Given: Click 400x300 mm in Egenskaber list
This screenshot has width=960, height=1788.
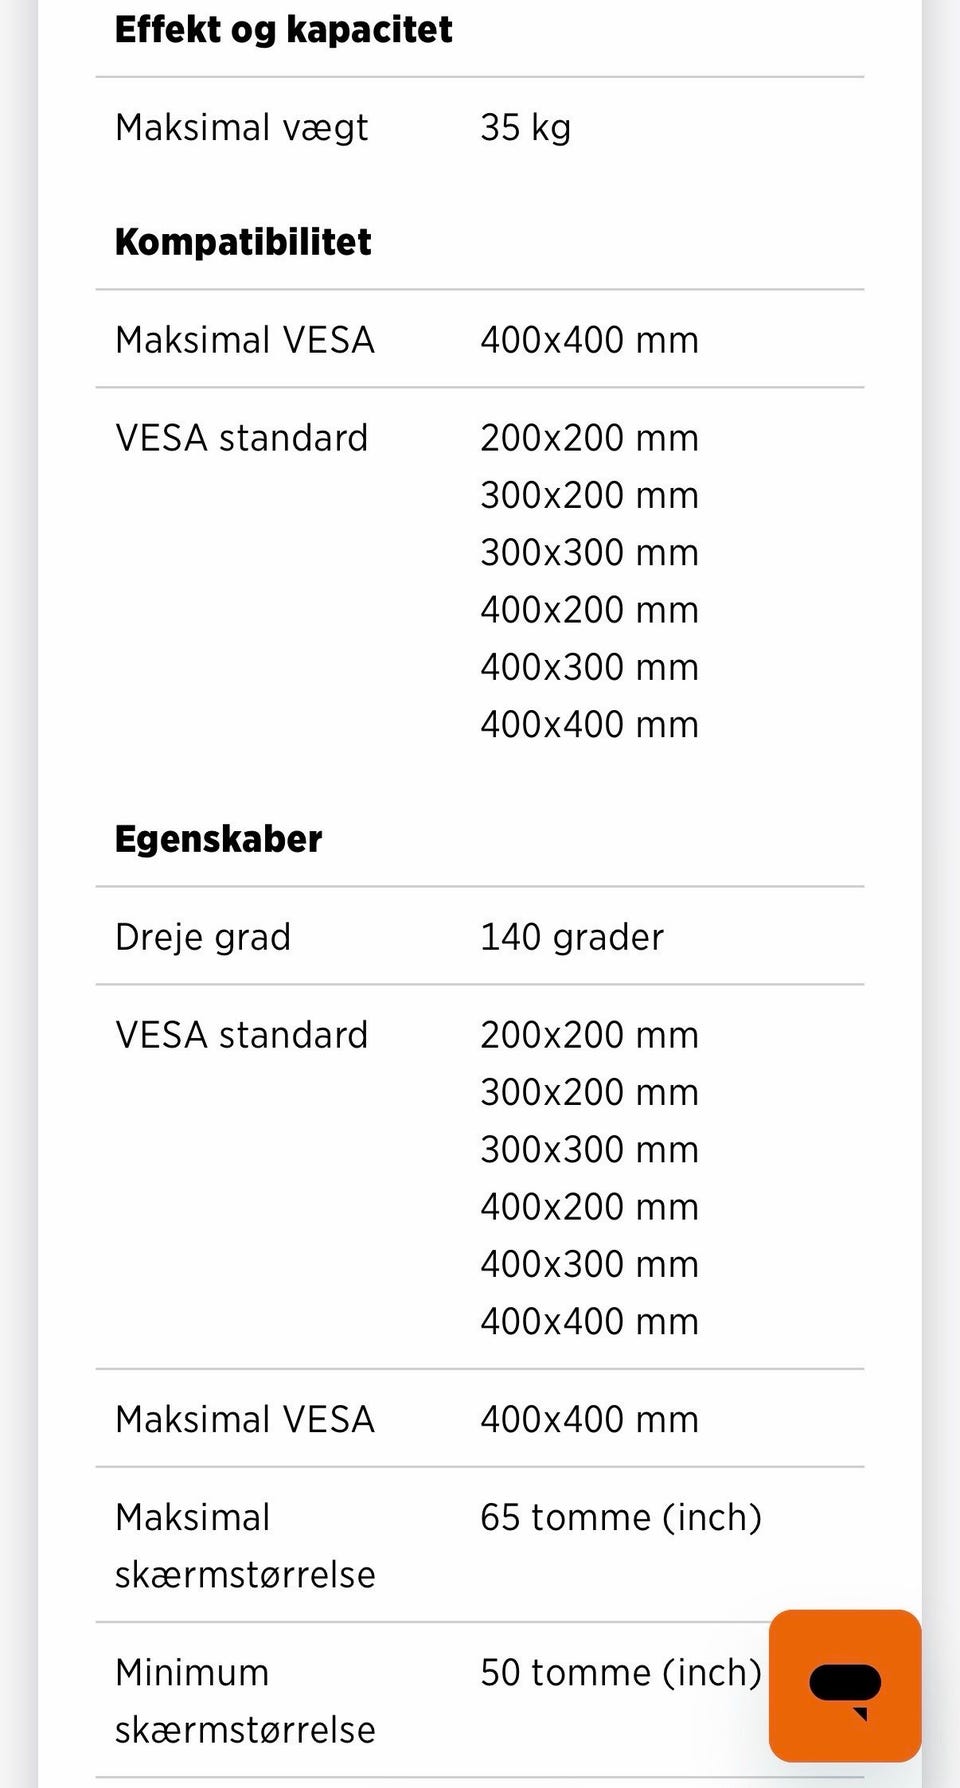Looking at the screenshot, I should 589,1265.
